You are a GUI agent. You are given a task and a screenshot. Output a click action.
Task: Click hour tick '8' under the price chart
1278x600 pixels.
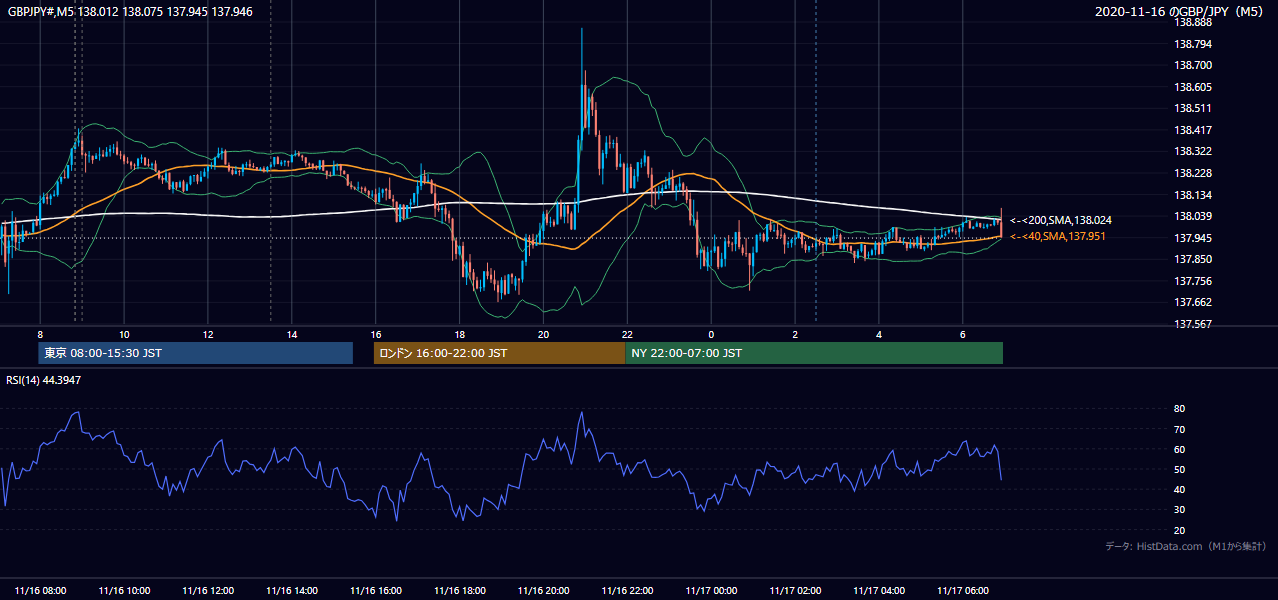coord(40,334)
